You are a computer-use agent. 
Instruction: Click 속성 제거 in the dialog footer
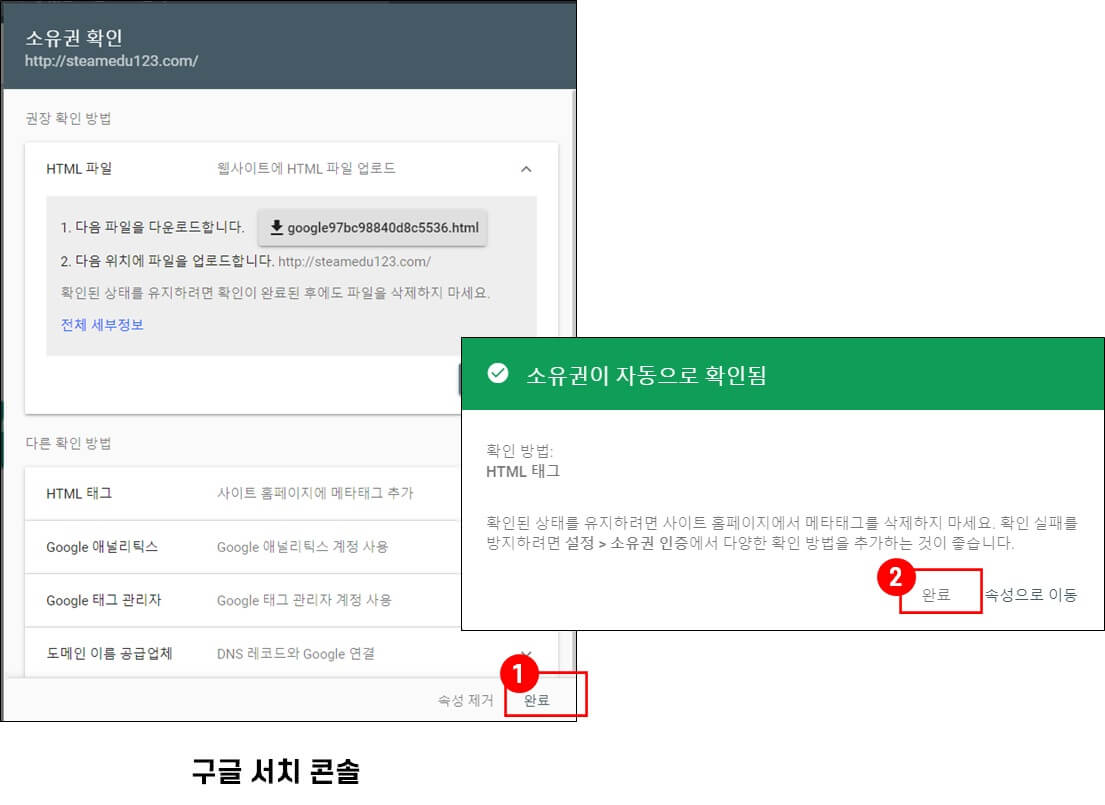[x=465, y=700]
